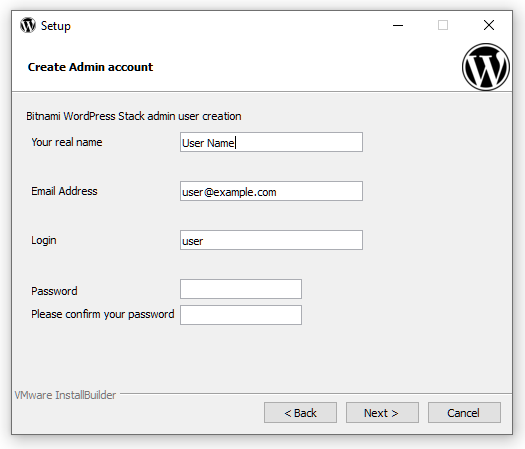Proceed with the Next button
525x449 pixels.
[382, 413]
